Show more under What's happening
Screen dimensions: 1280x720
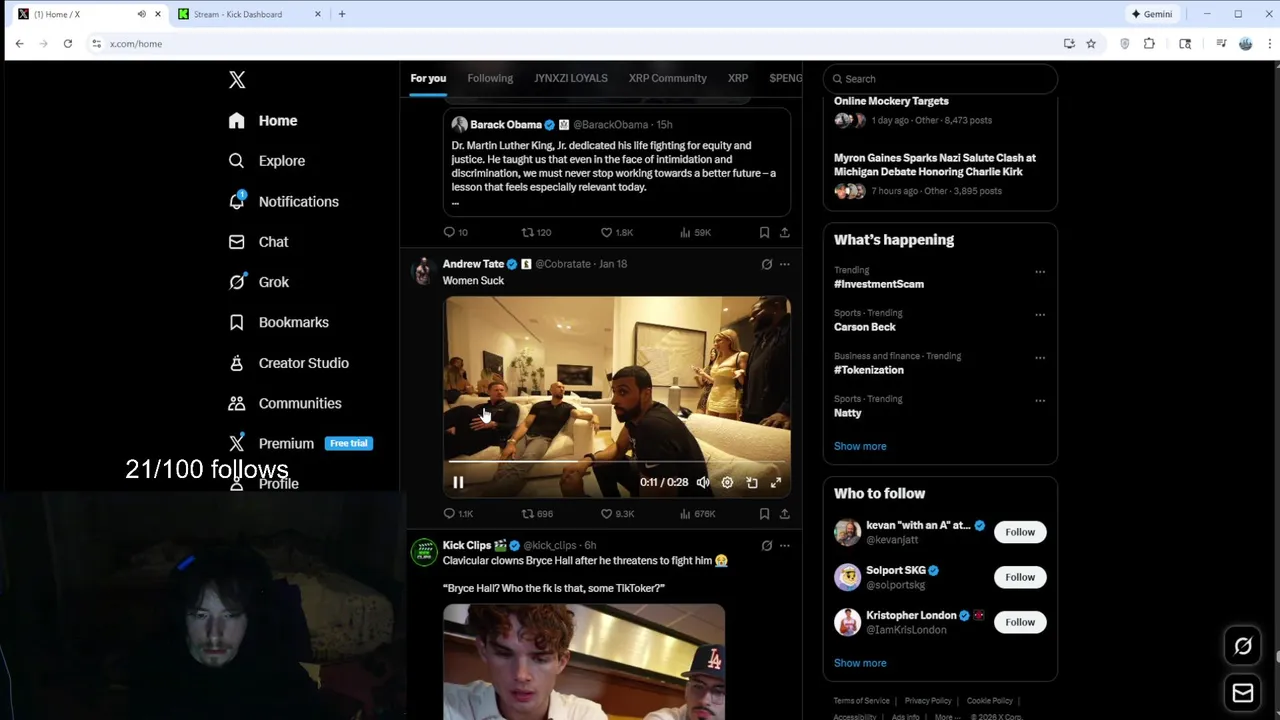(860, 446)
